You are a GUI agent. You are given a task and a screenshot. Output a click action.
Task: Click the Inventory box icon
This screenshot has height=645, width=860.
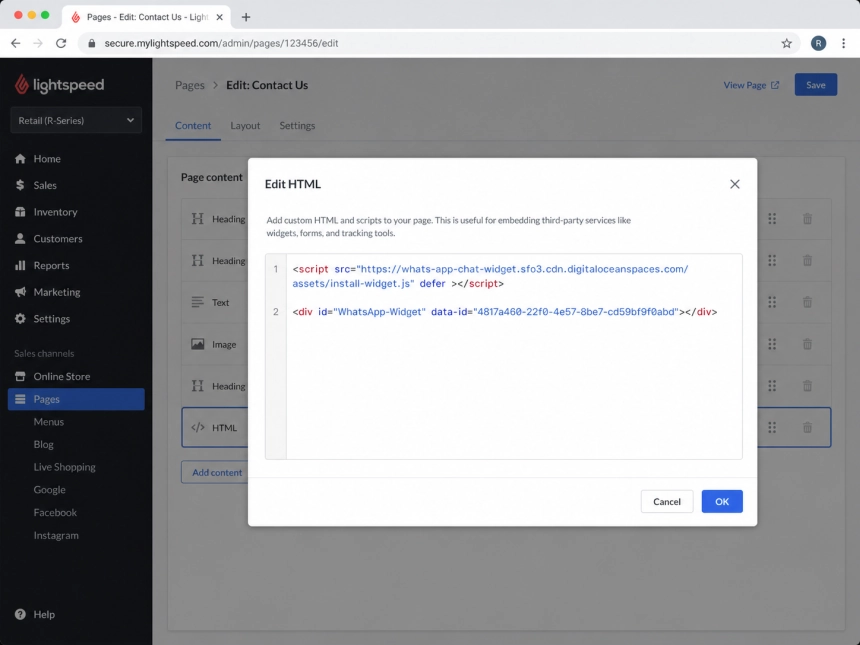click(20, 212)
